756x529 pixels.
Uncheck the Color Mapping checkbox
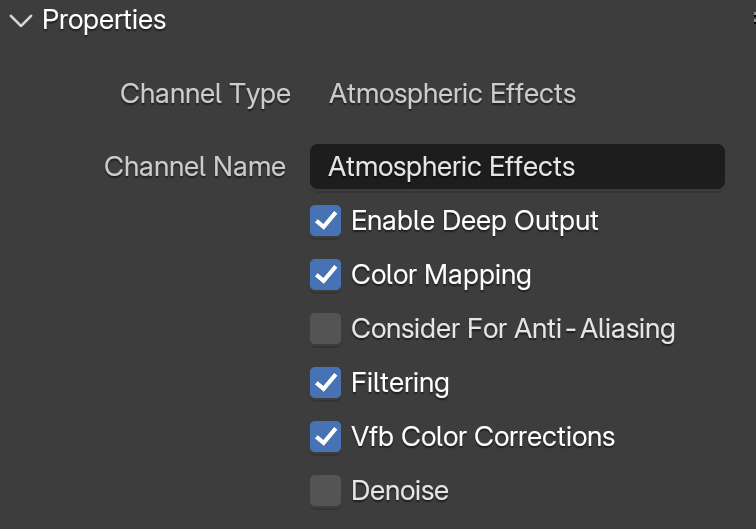(x=325, y=275)
